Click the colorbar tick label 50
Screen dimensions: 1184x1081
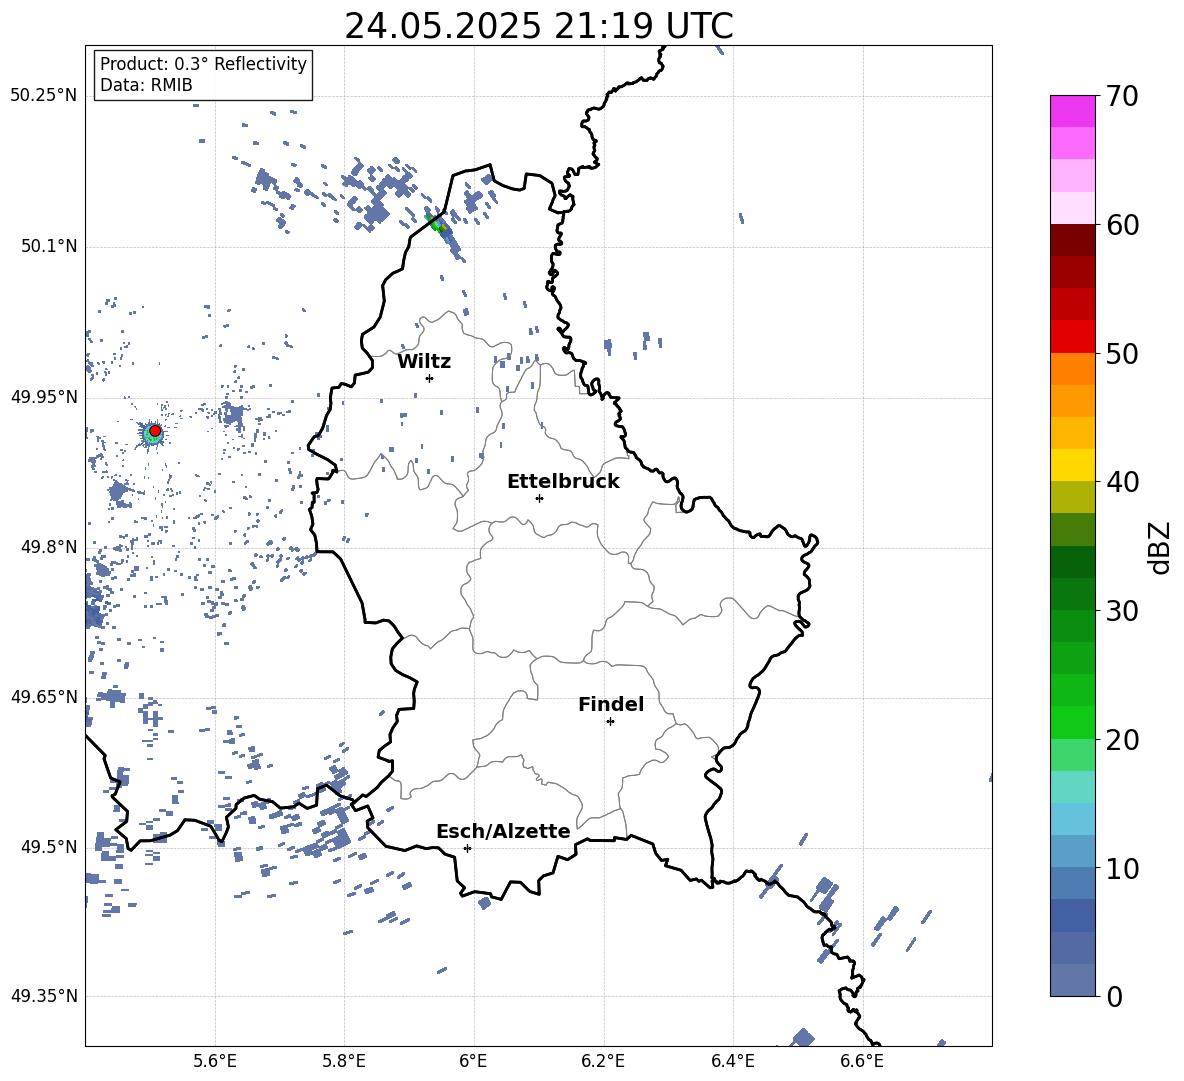[x=1122, y=354]
